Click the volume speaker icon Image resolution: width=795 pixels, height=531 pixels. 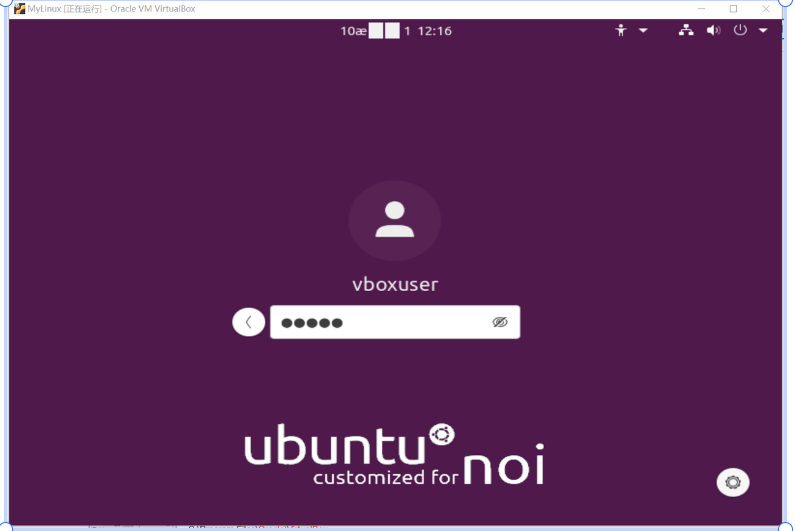(x=713, y=30)
